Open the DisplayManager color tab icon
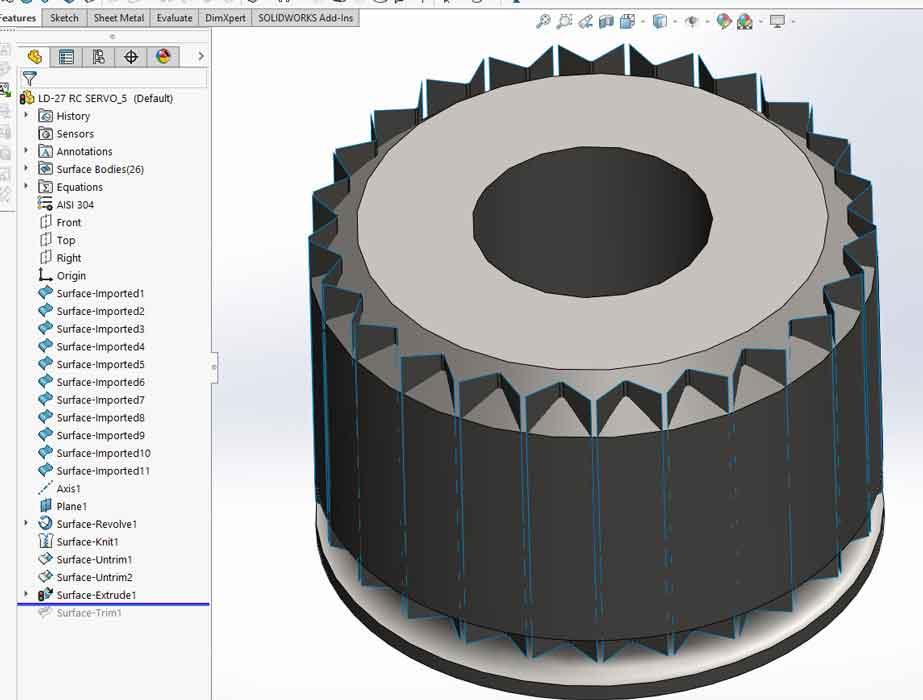The height and width of the screenshot is (700, 923). [x=163, y=57]
